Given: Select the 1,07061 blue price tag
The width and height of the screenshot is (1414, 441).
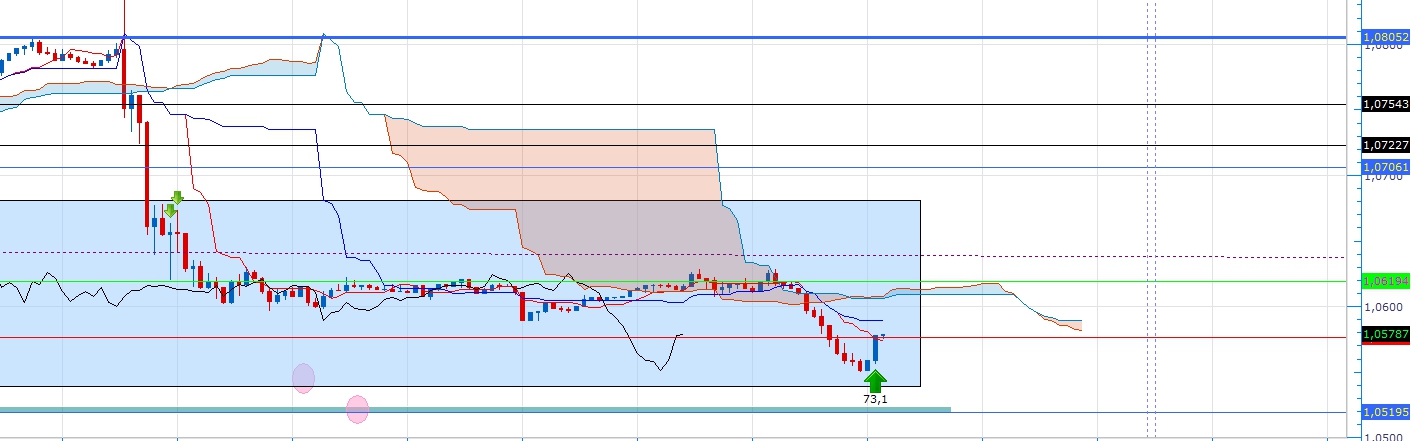Looking at the screenshot, I should (x=1385, y=167).
